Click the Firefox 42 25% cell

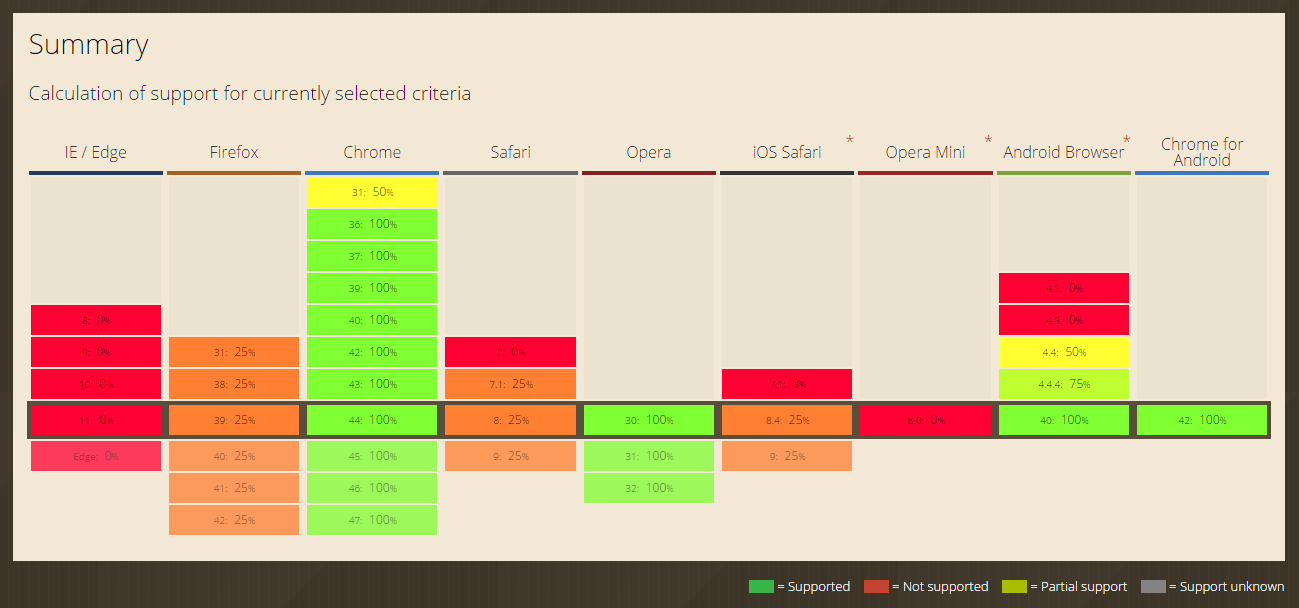[234, 520]
